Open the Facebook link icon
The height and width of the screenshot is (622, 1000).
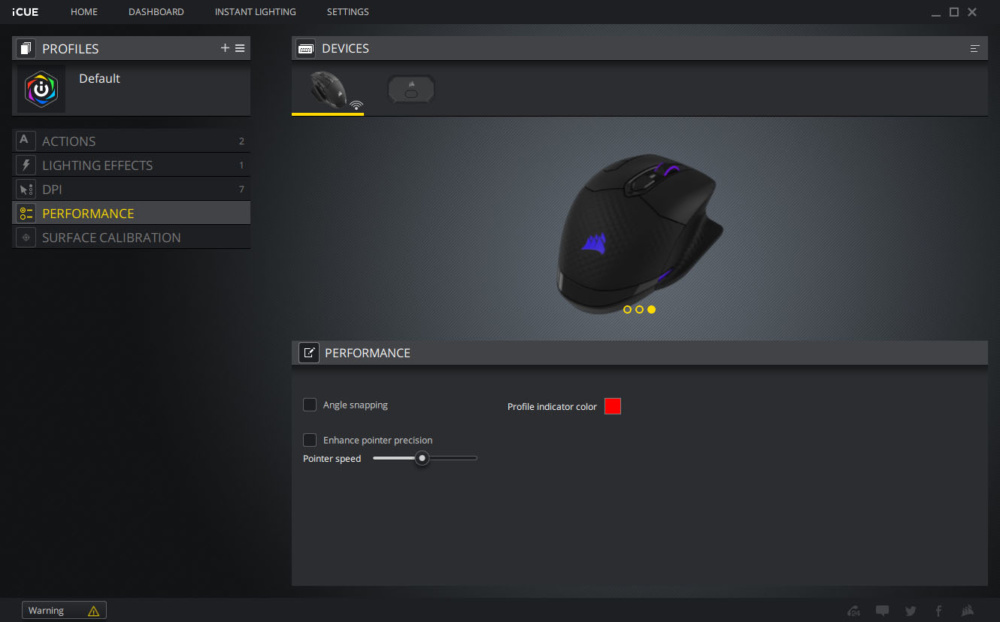click(938, 611)
